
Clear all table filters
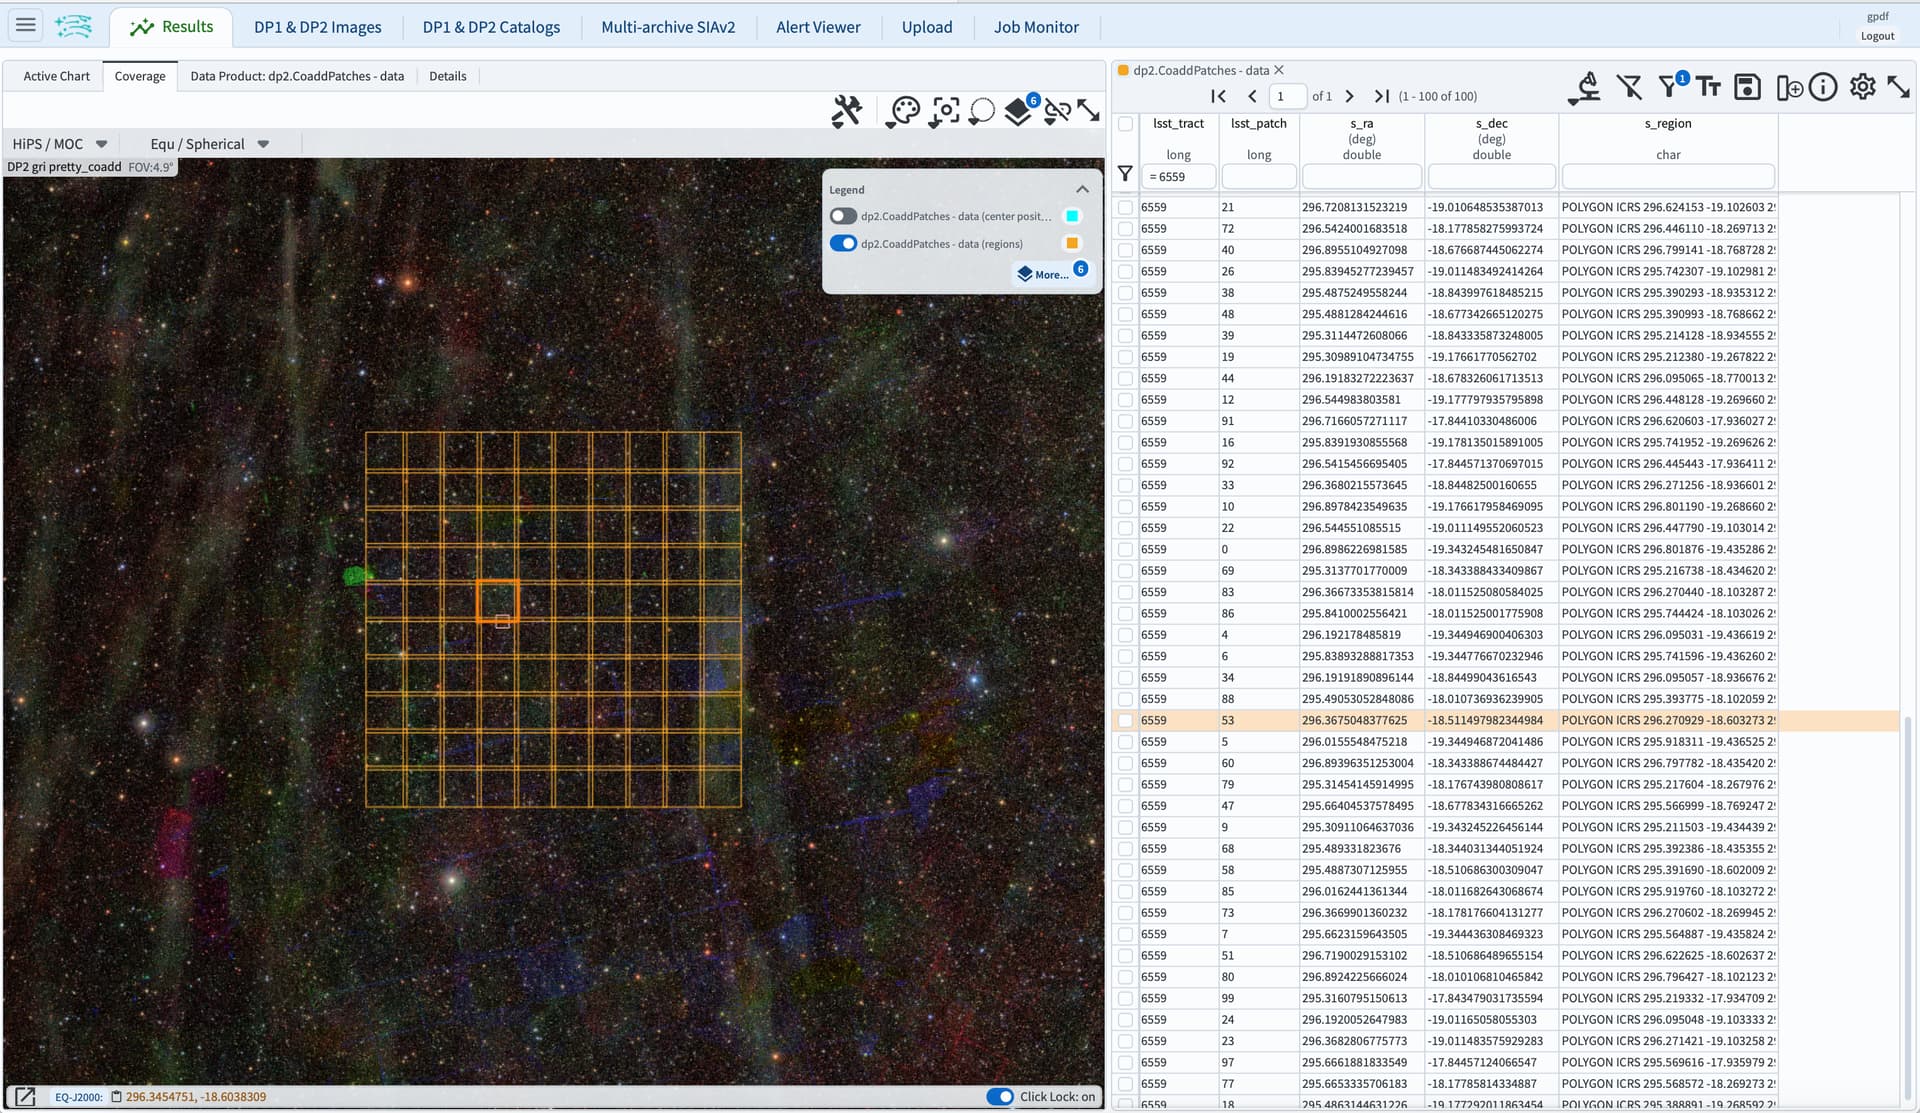pyautogui.click(x=1629, y=88)
